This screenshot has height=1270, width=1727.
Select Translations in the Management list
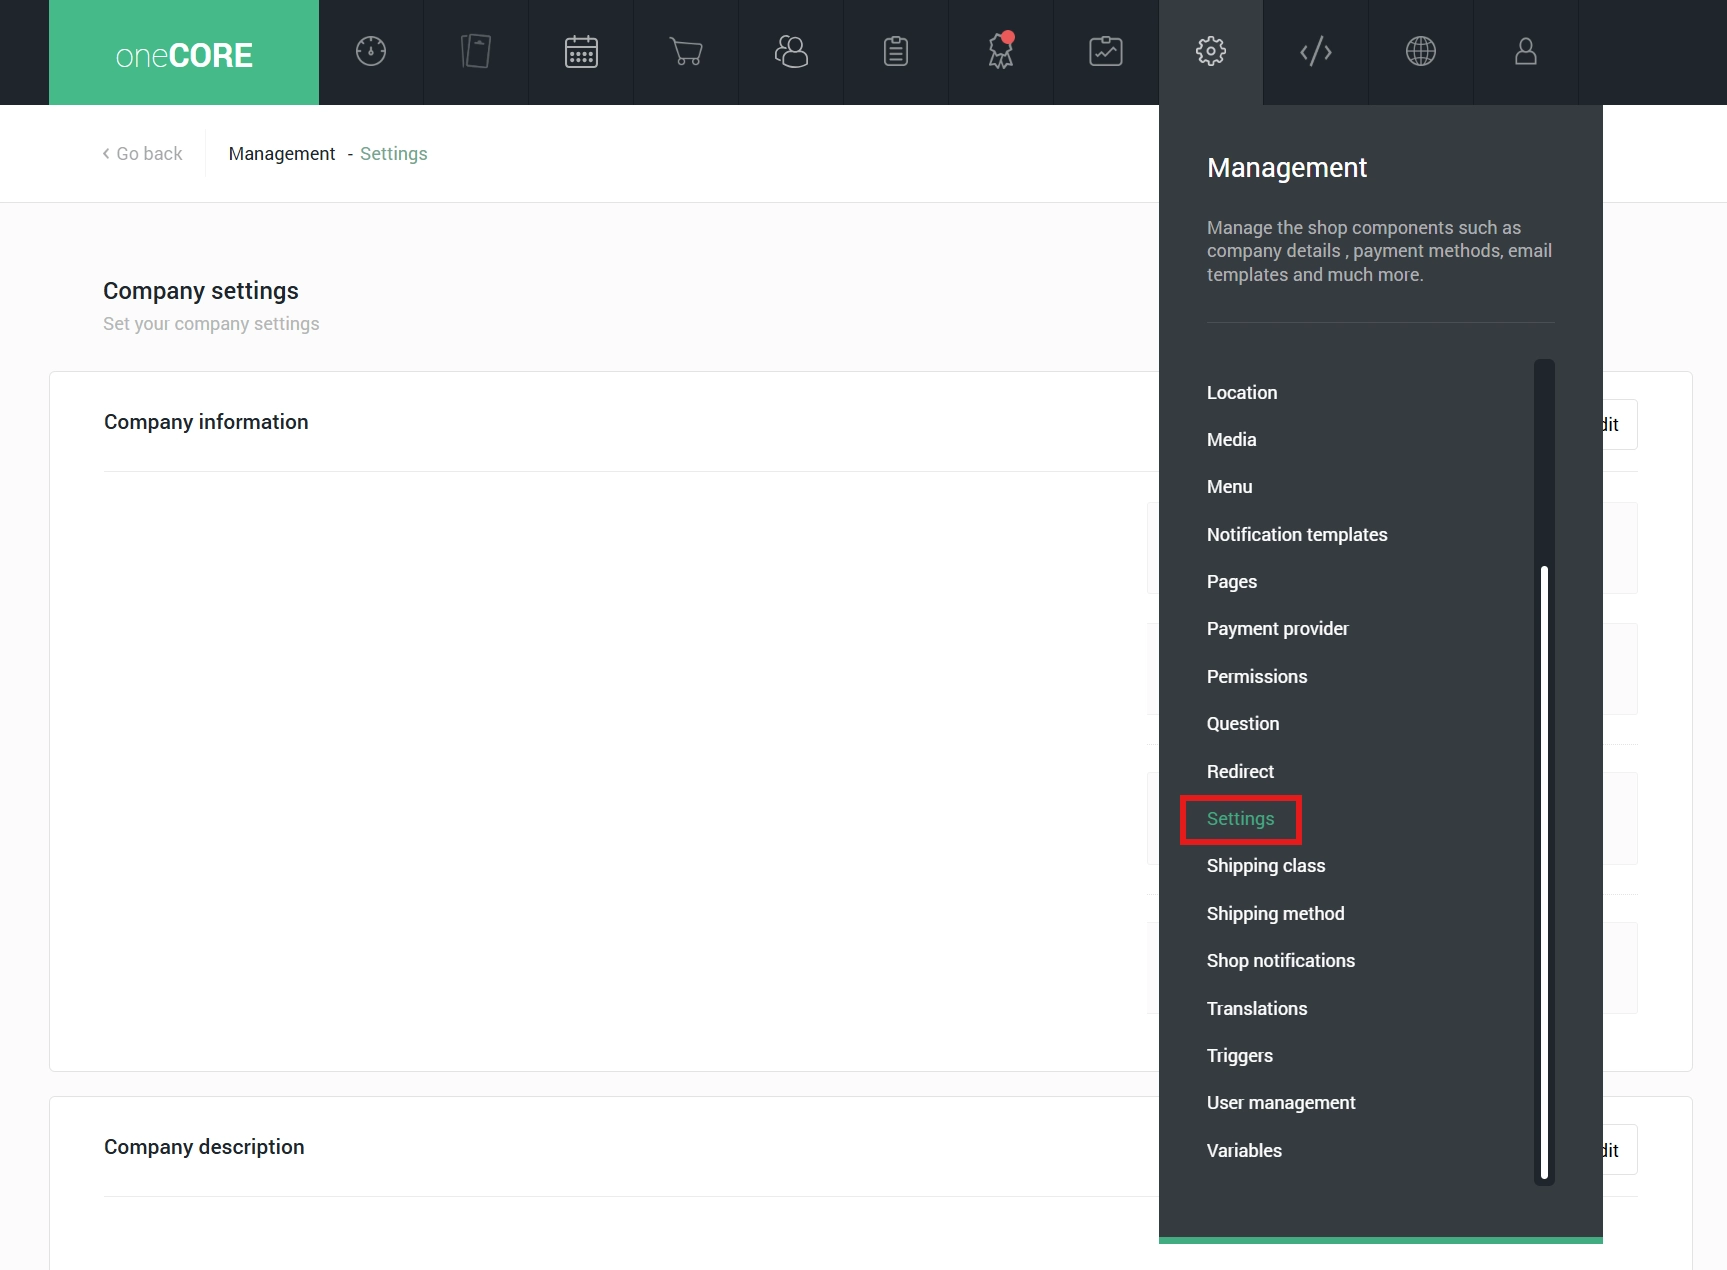point(1257,1009)
